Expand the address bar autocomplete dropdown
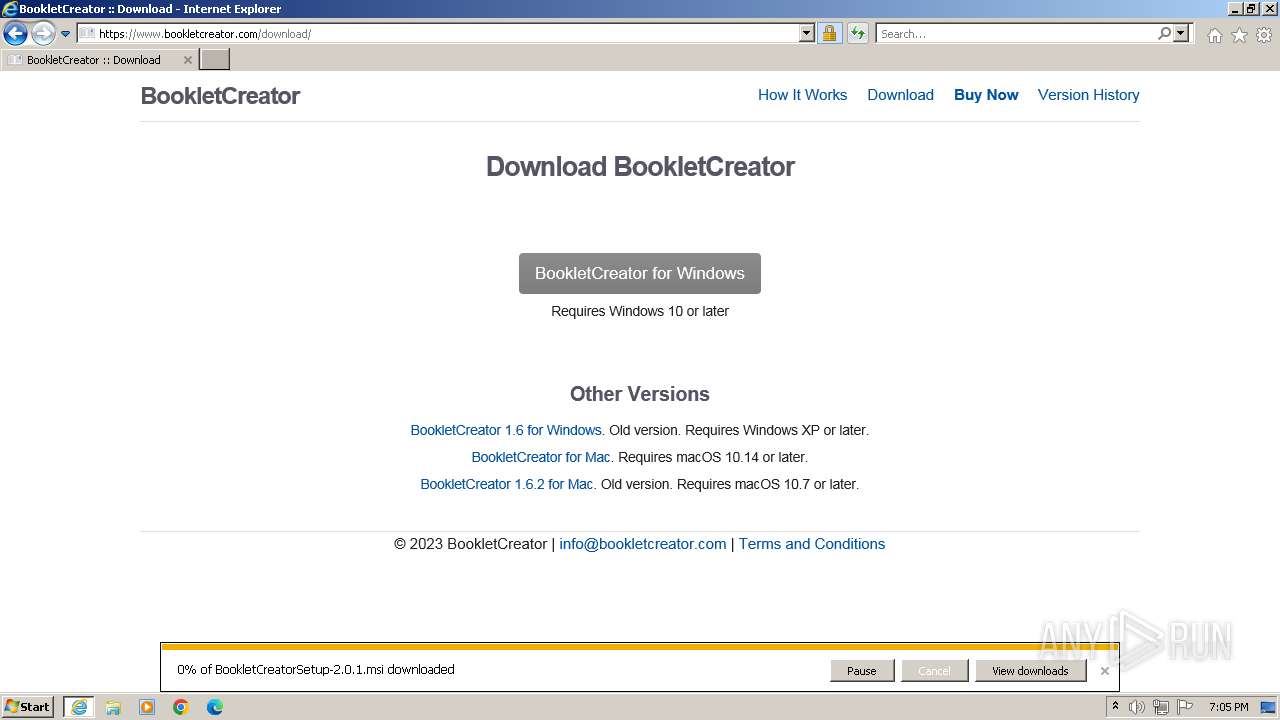This screenshot has height=720, width=1280. (x=807, y=33)
